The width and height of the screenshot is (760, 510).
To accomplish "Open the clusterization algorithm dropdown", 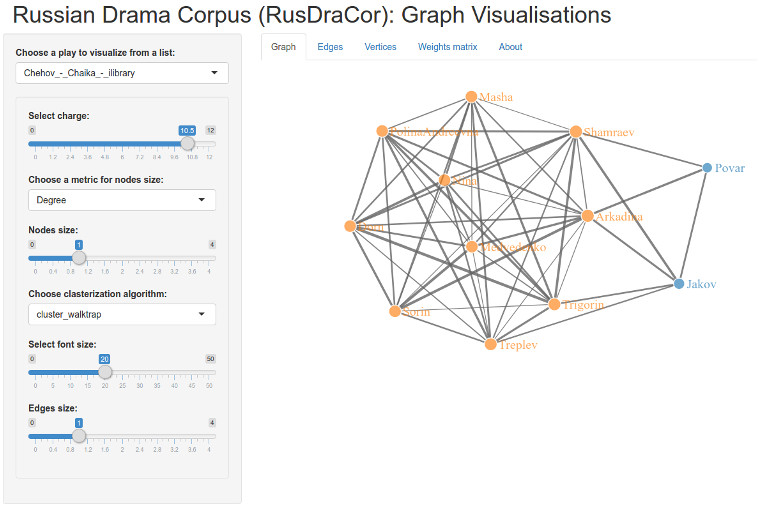I will 122,314.
